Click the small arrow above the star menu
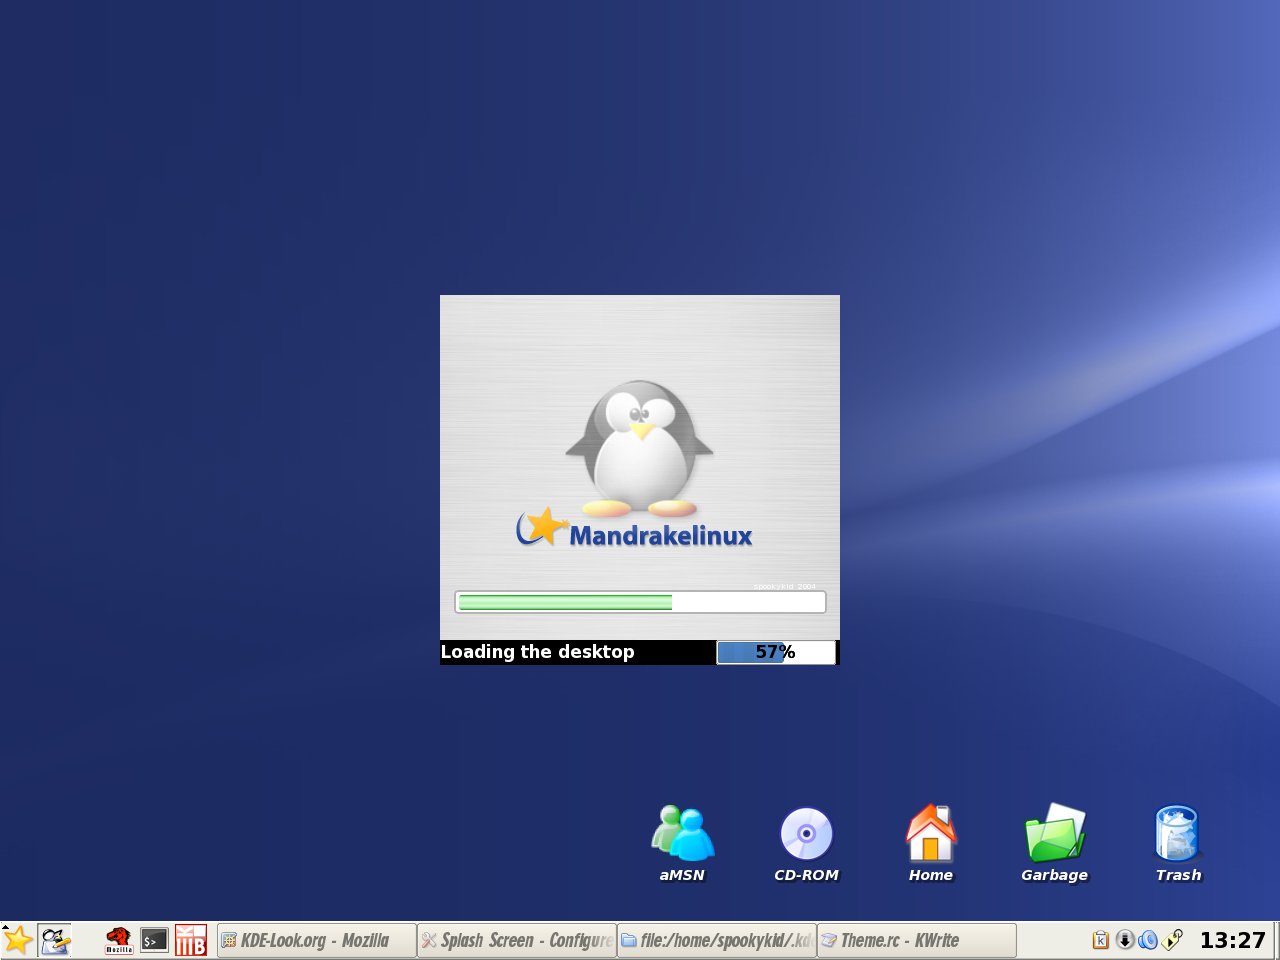The image size is (1280, 960). coord(5,927)
